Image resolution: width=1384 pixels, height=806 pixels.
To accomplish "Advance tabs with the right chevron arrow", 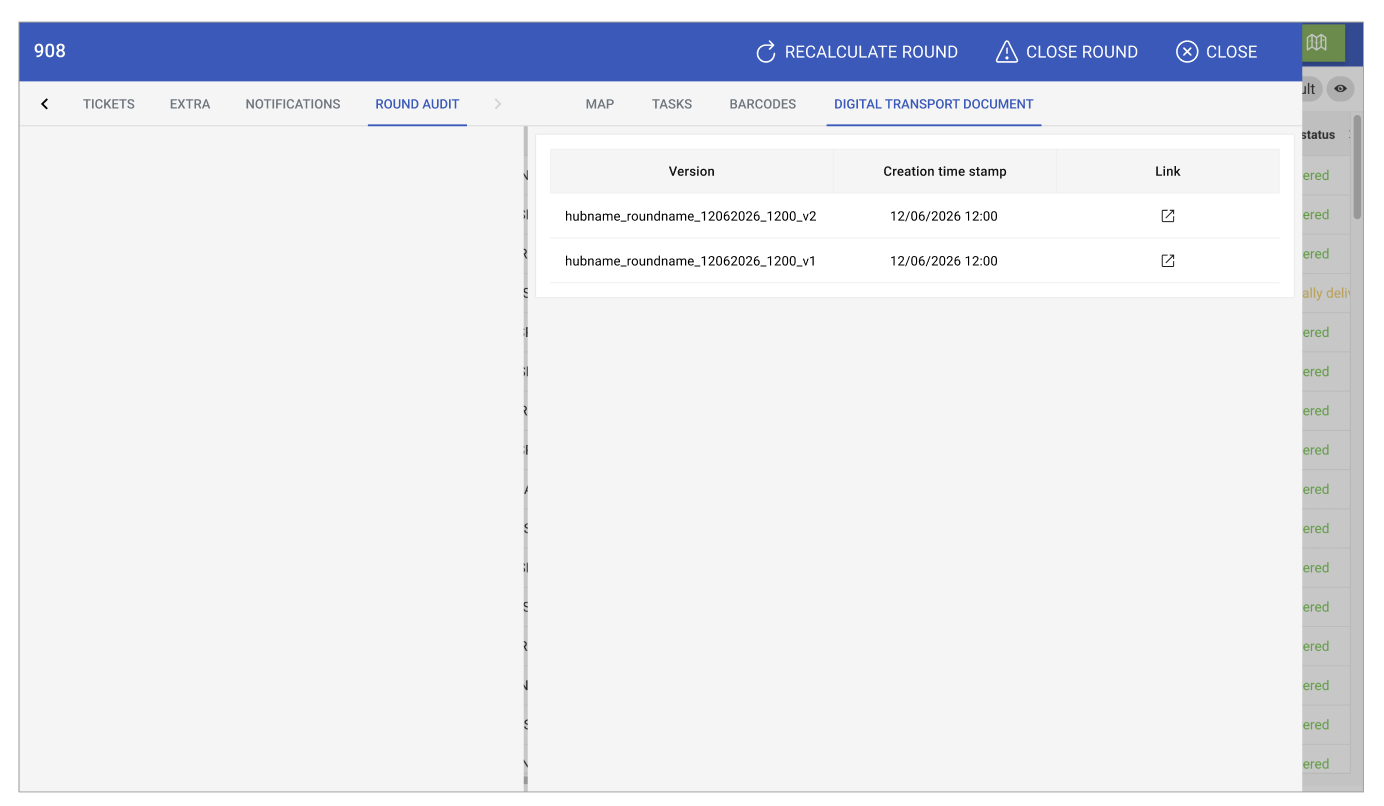I will (498, 104).
